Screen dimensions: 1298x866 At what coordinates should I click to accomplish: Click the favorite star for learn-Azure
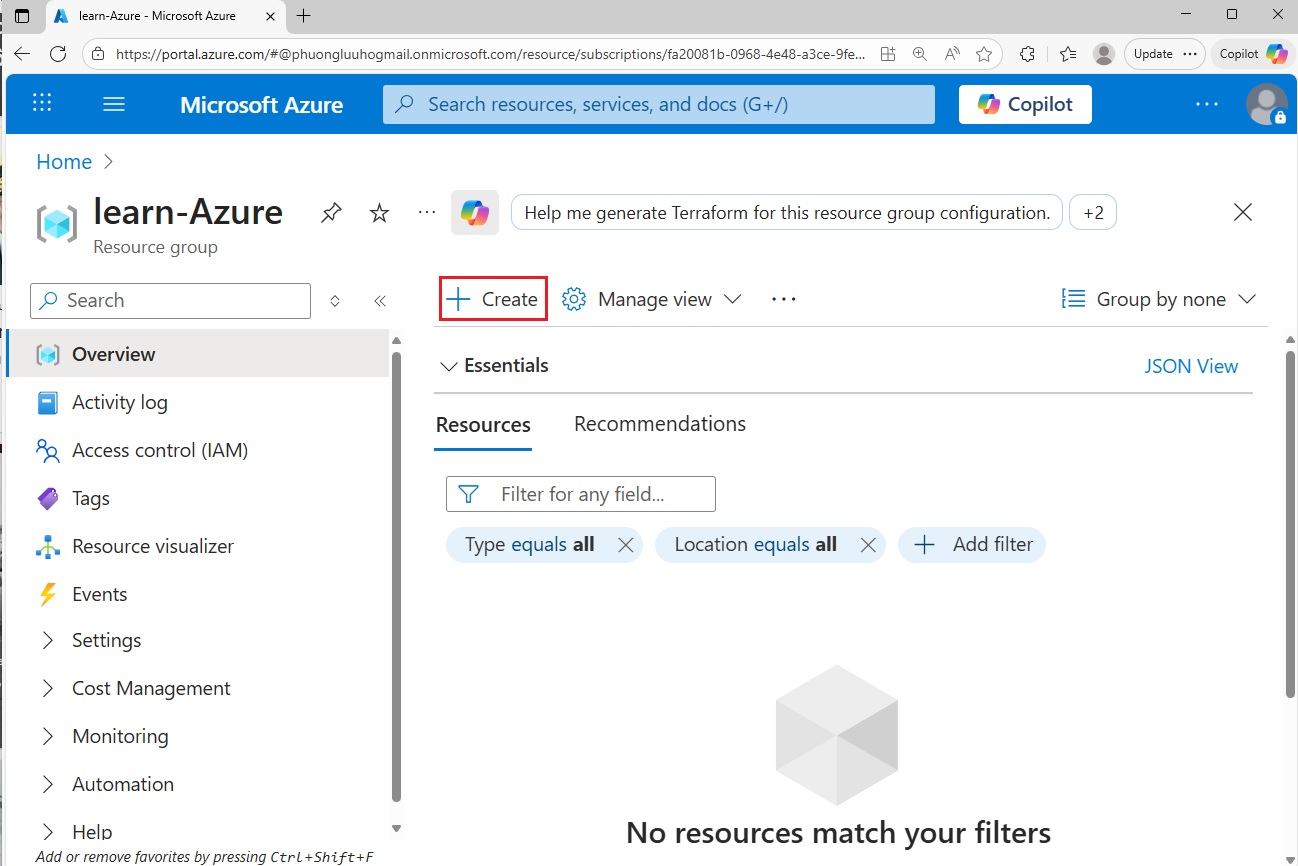click(379, 212)
